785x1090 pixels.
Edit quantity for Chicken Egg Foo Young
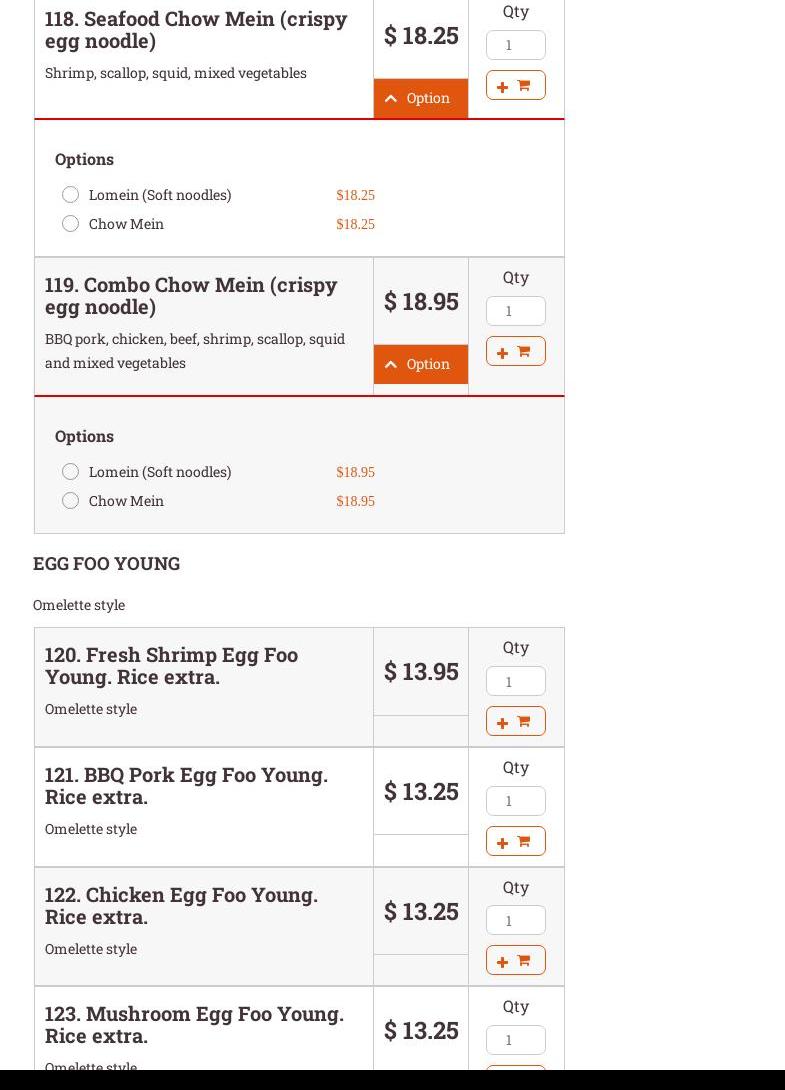tap(515, 920)
